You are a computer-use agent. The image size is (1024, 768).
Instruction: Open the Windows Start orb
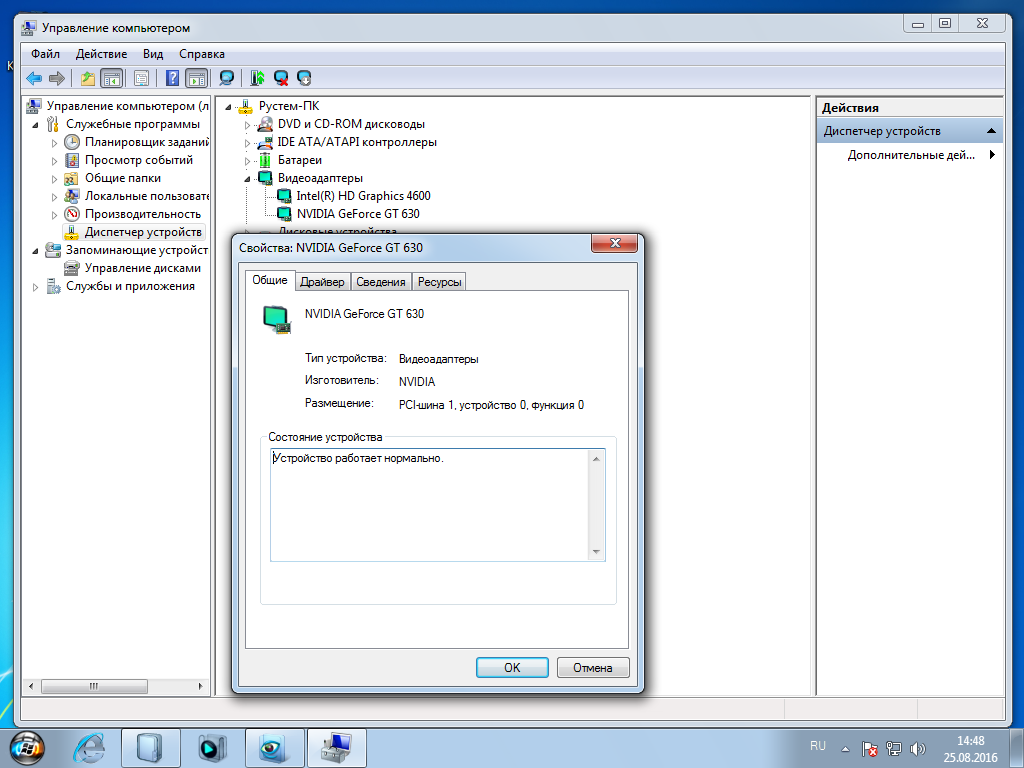pyautogui.click(x=27, y=748)
